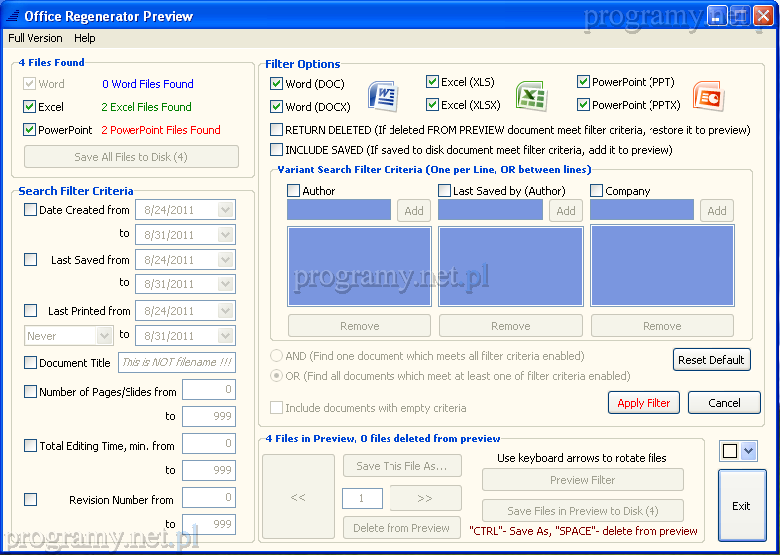Viewport: 780px width, 555px height.
Task: Enable the Author search criteria
Action: click(x=294, y=191)
